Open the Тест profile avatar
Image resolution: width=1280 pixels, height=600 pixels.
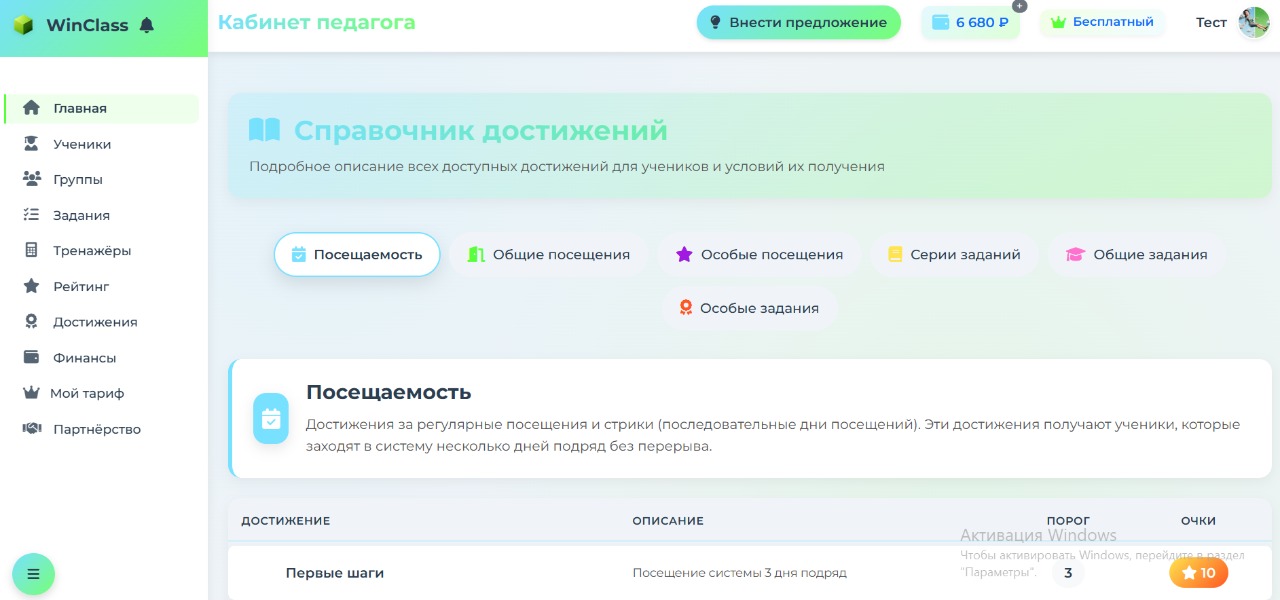click(x=1253, y=21)
